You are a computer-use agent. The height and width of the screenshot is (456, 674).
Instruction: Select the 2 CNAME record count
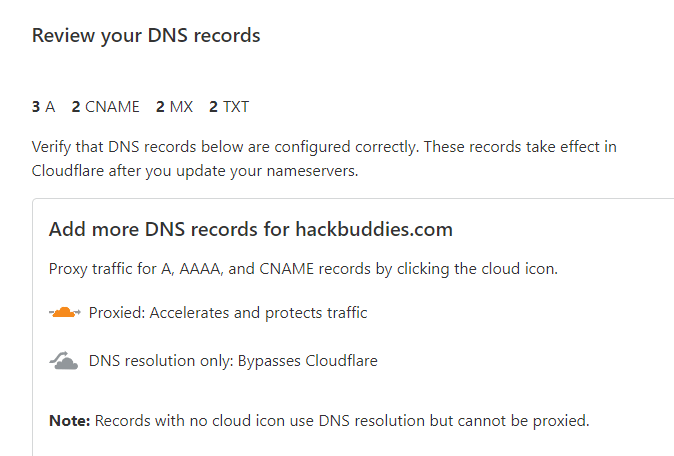(105, 107)
